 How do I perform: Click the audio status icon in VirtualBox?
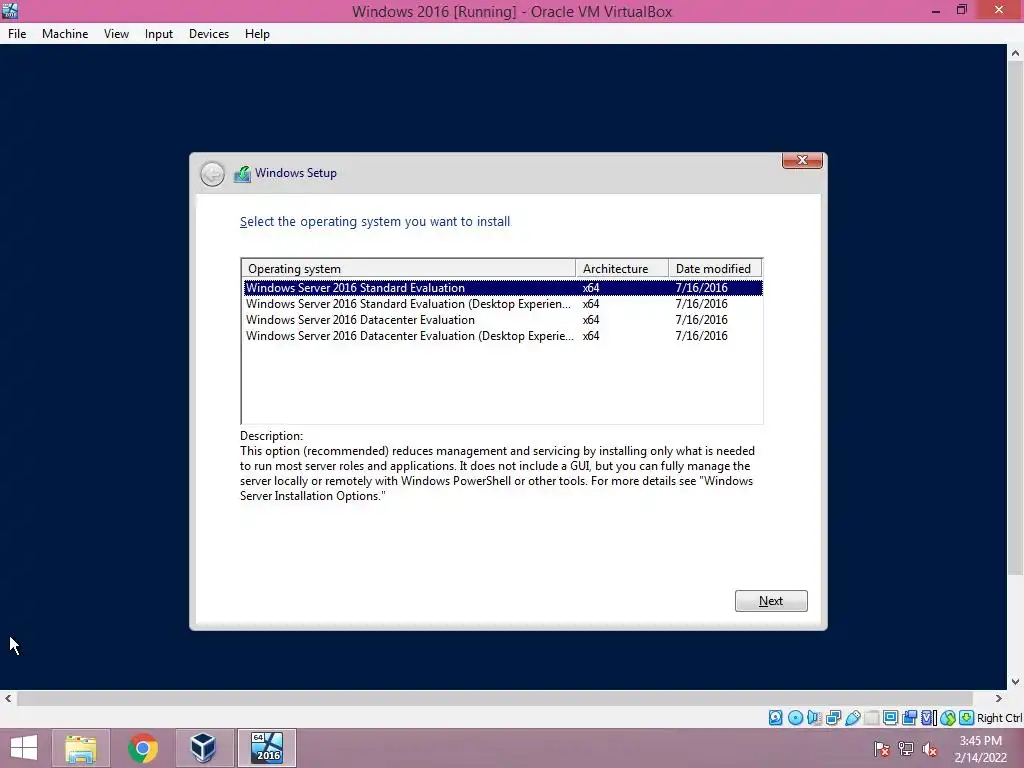(814, 718)
